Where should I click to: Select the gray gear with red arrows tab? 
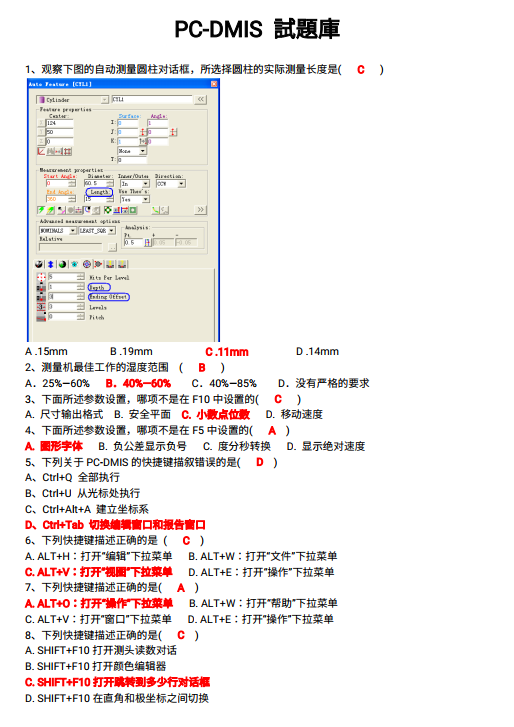click(98, 264)
